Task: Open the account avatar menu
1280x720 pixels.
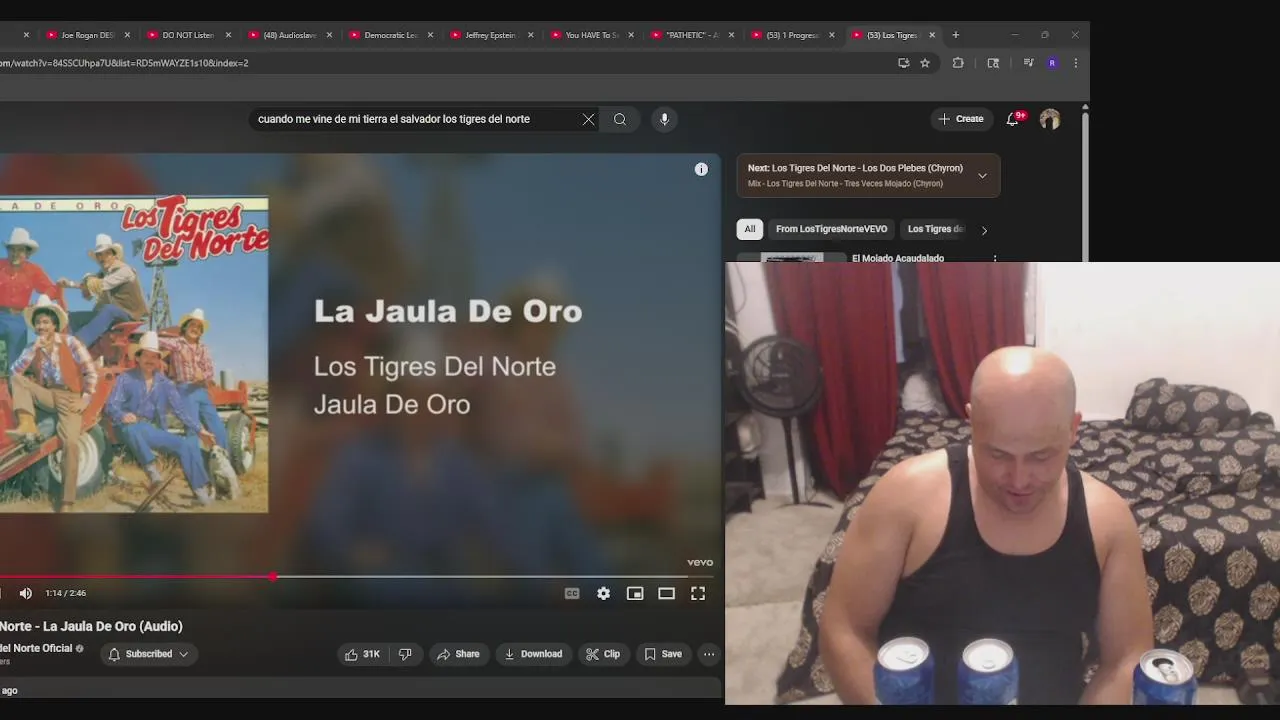Action: pyautogui.click(x=1050, y=119)
